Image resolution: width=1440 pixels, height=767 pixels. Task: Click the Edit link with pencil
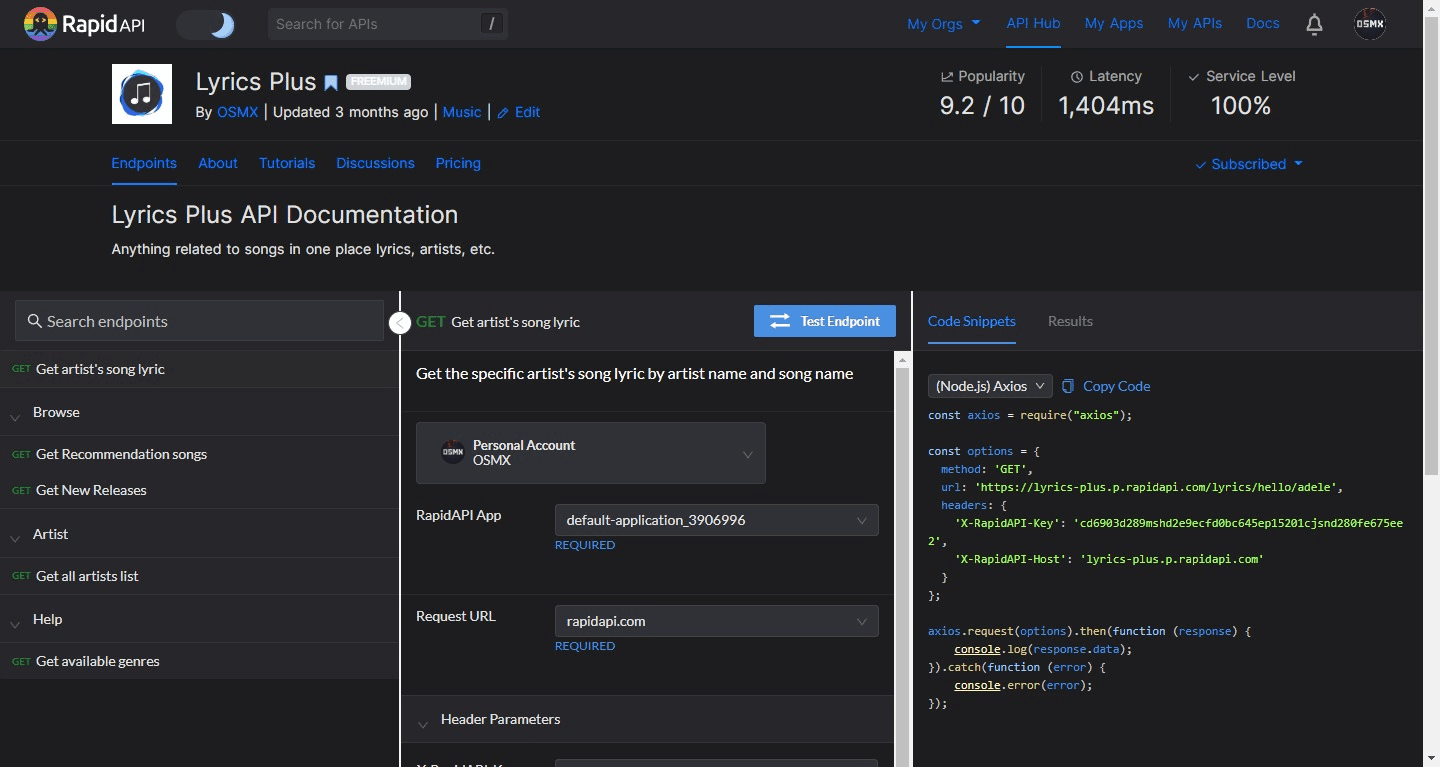519,112
